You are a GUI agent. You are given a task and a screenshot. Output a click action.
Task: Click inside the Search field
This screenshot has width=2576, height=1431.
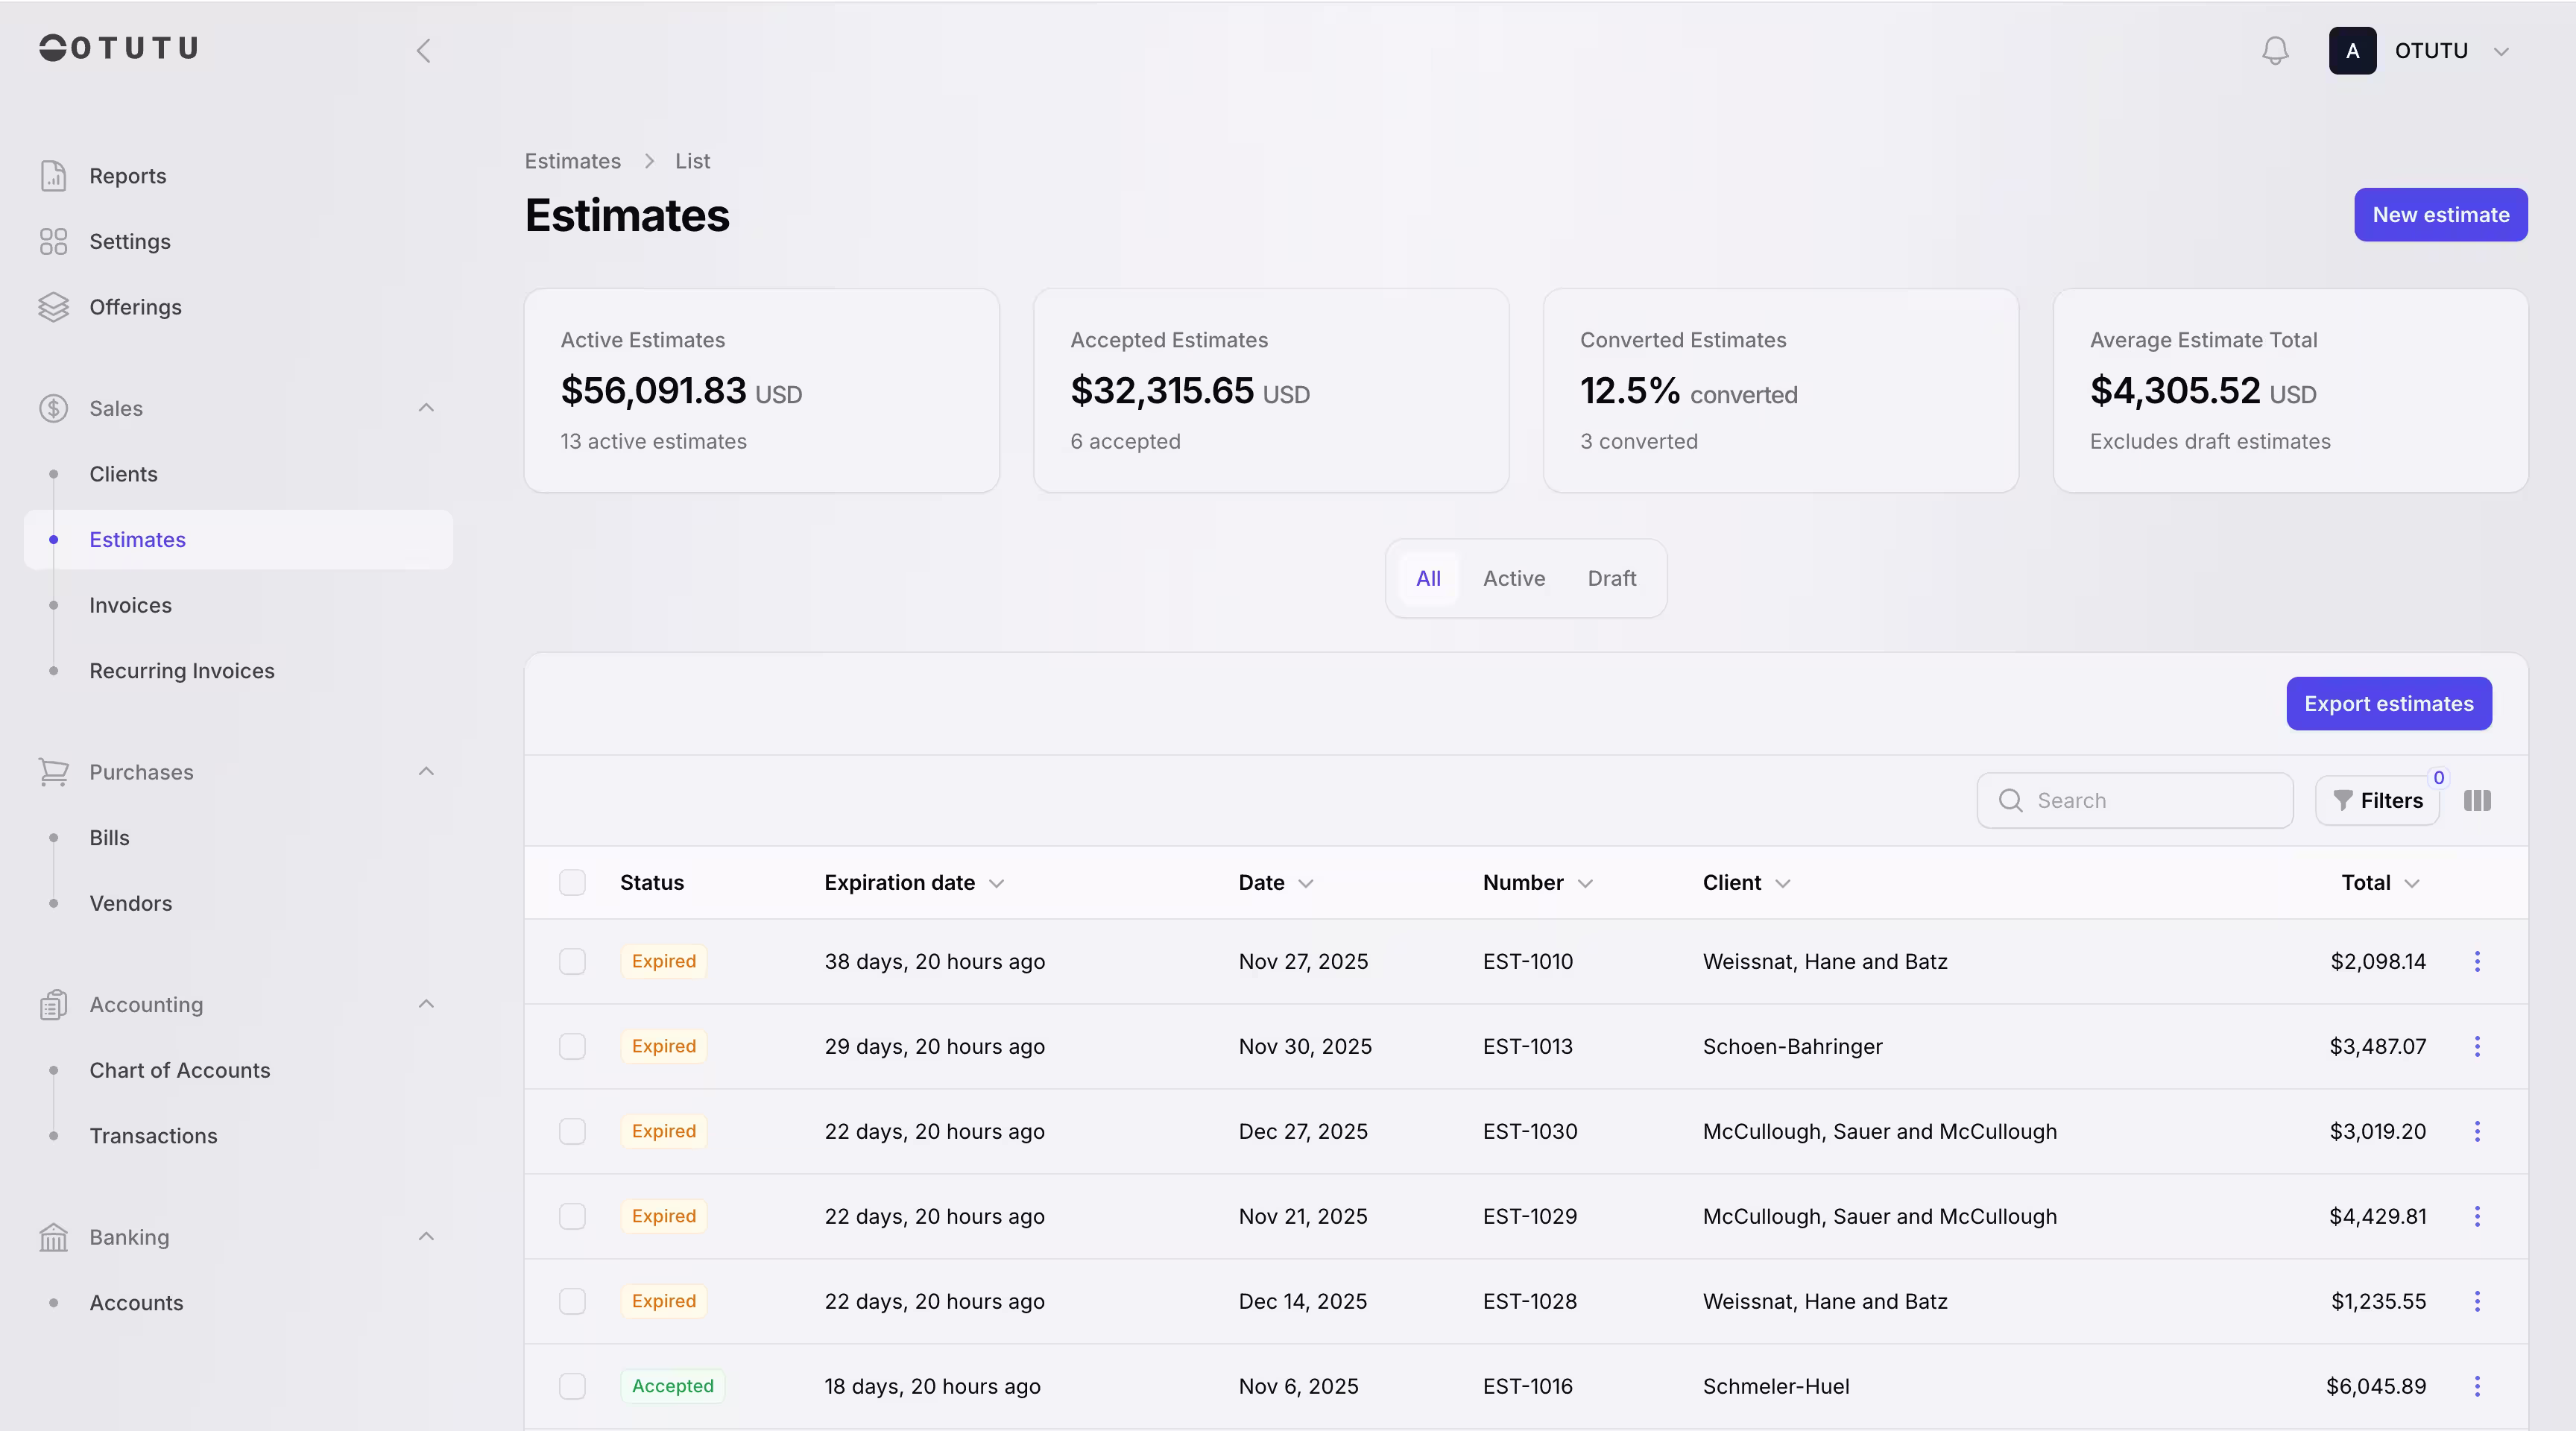(x=2135, y=800)
